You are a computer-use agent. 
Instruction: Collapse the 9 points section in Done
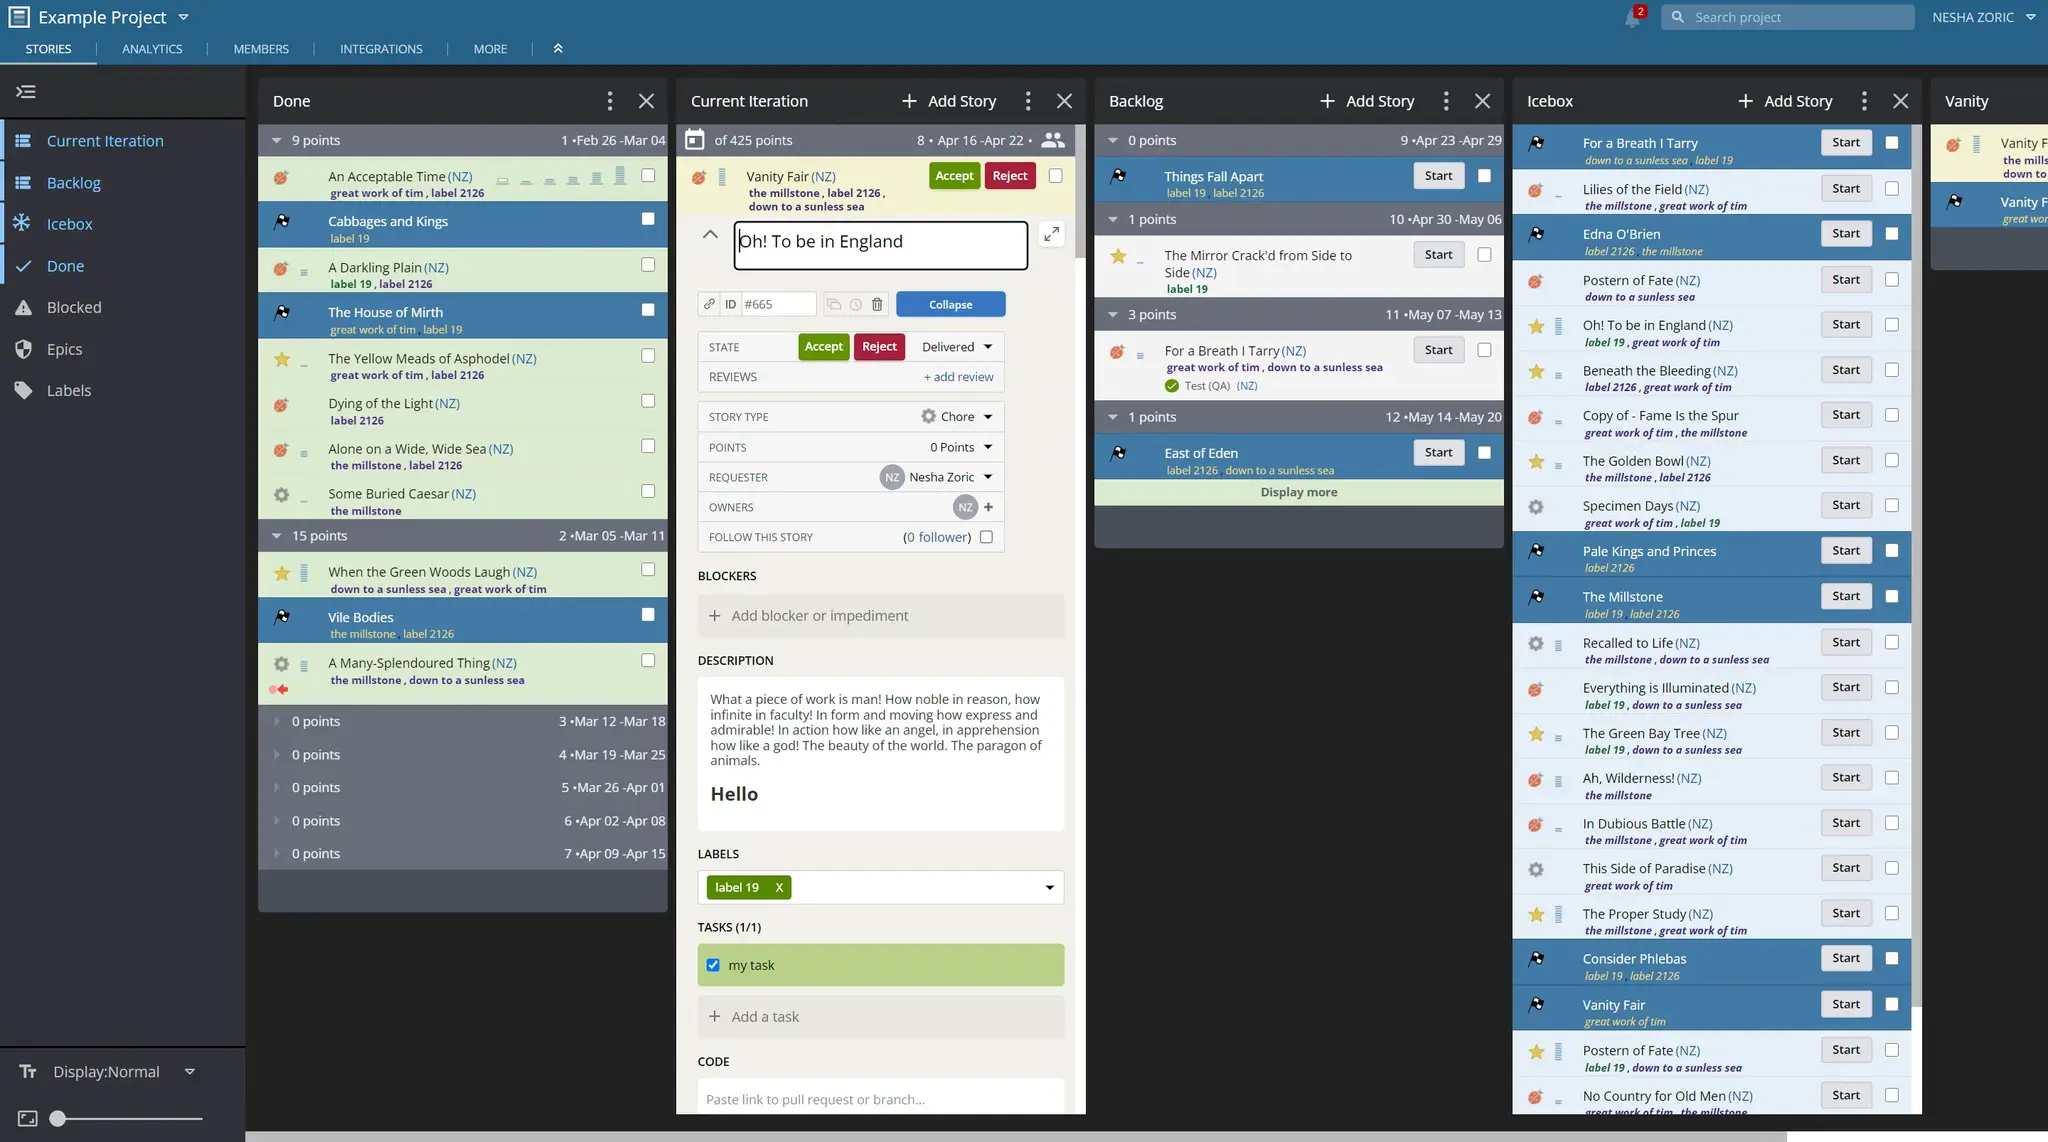pyautogui.click(x=277, y=140)
